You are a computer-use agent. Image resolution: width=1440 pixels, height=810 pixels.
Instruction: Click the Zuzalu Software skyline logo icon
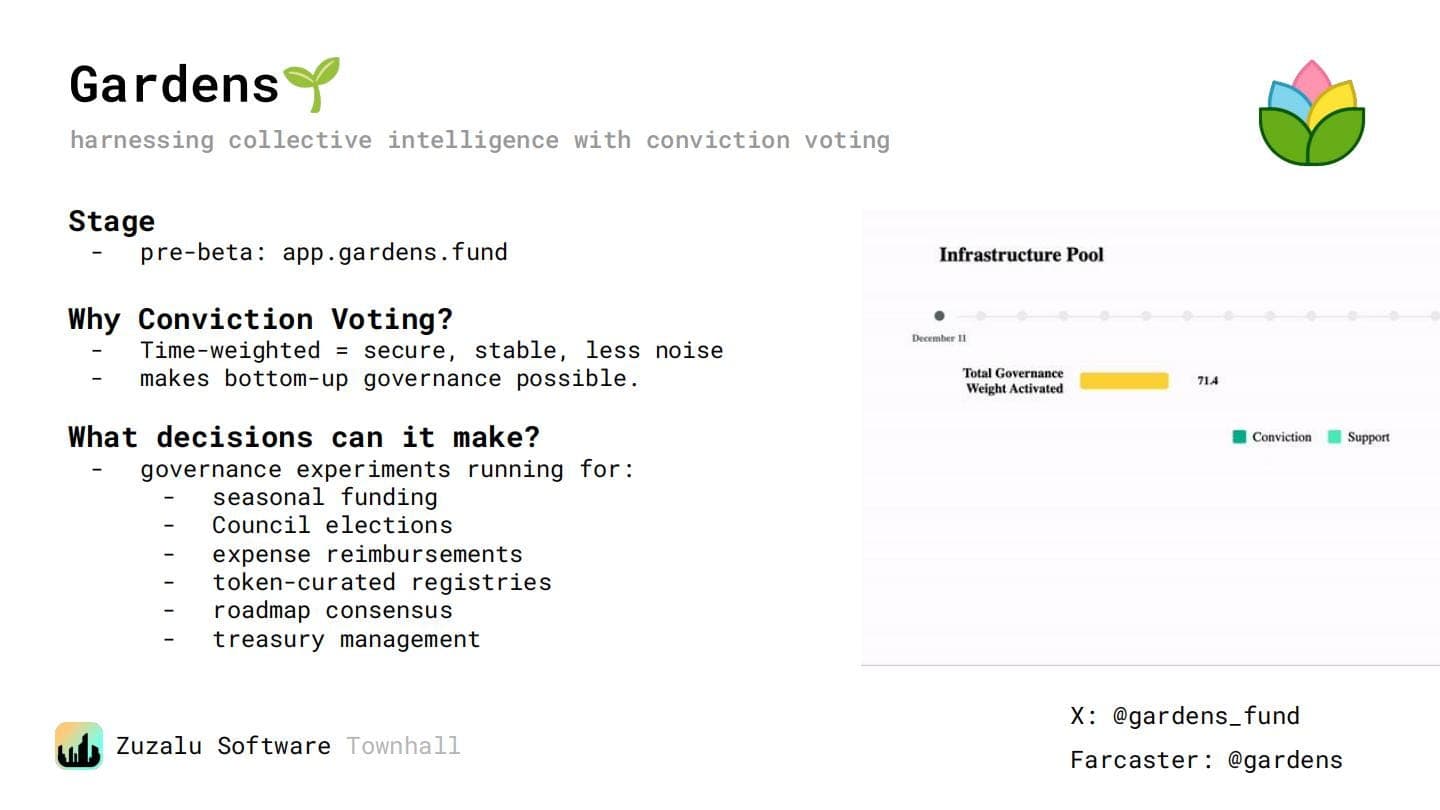pyautogui.click(x=79, y=746)
